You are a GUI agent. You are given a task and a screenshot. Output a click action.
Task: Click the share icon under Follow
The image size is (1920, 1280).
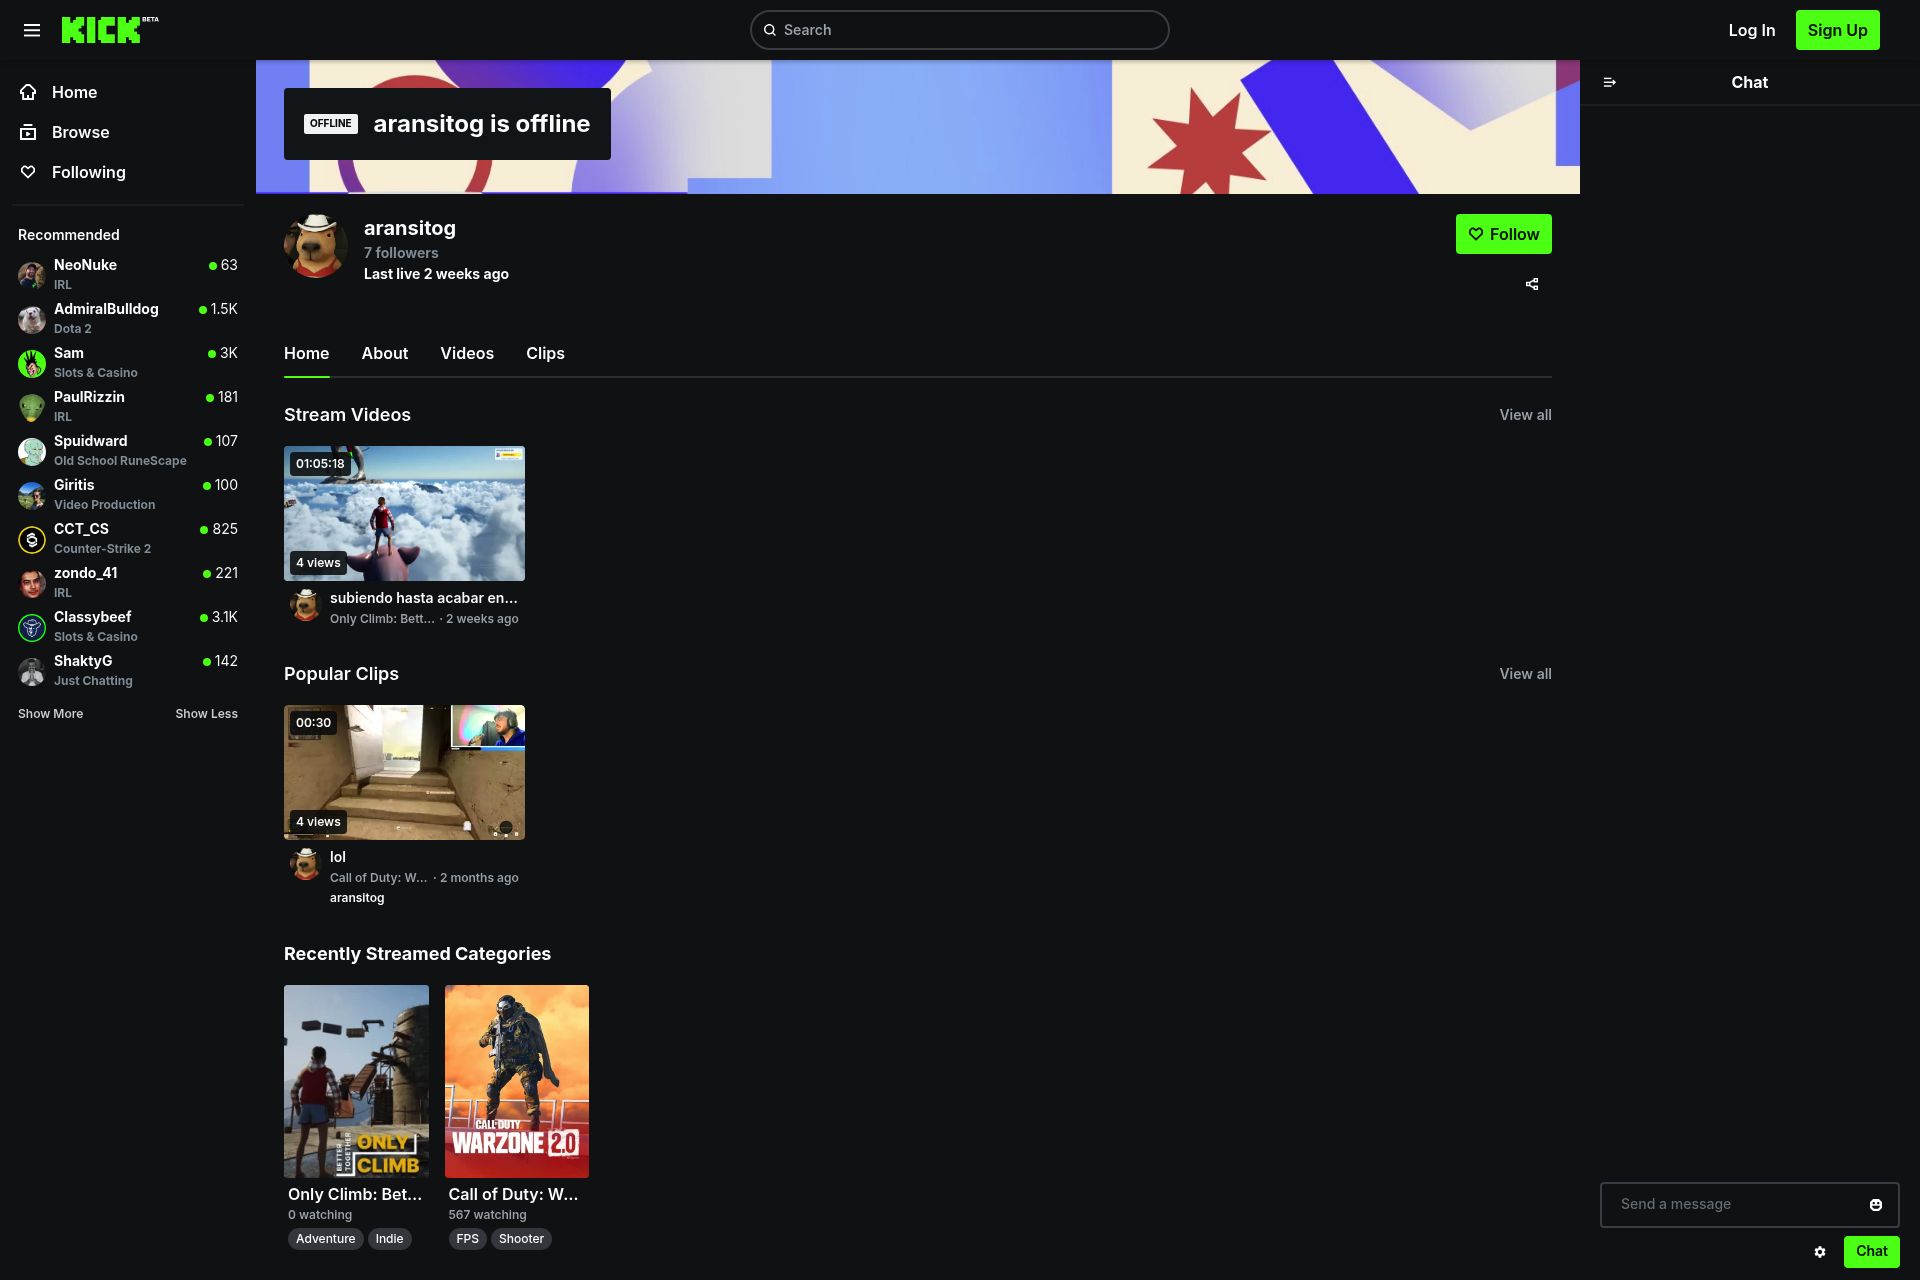point(1531,284)
